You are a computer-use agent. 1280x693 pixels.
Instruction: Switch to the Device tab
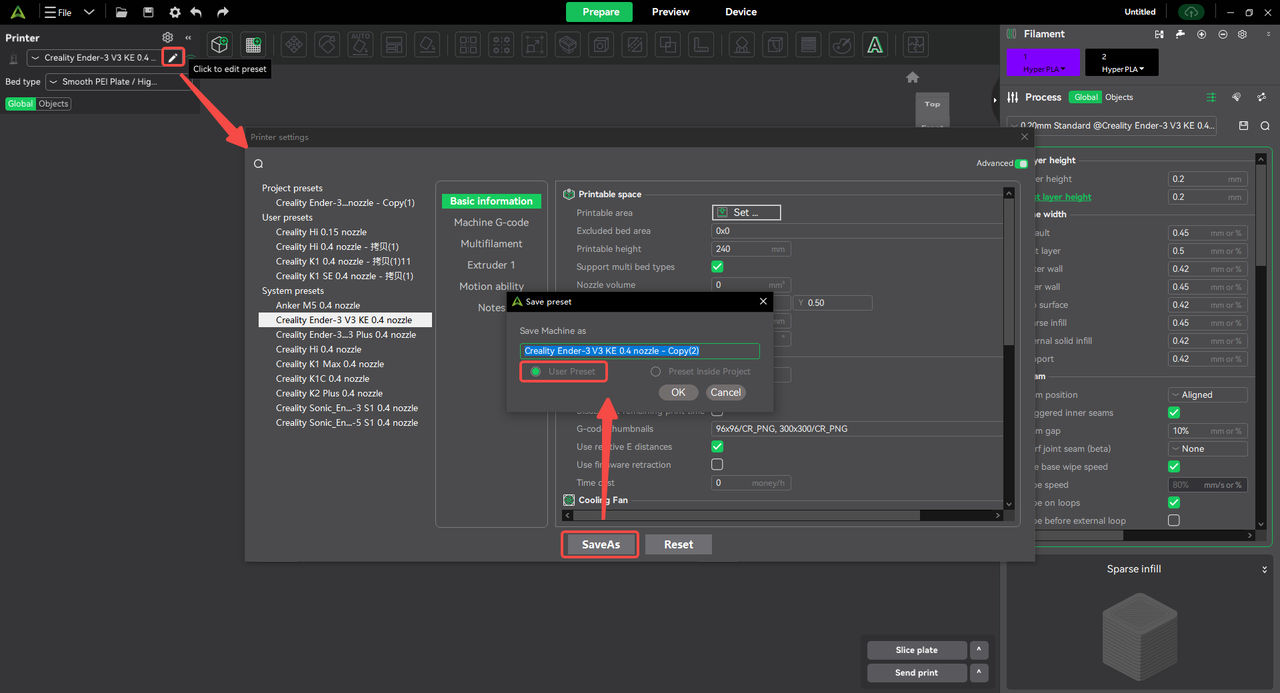[741, 12]
